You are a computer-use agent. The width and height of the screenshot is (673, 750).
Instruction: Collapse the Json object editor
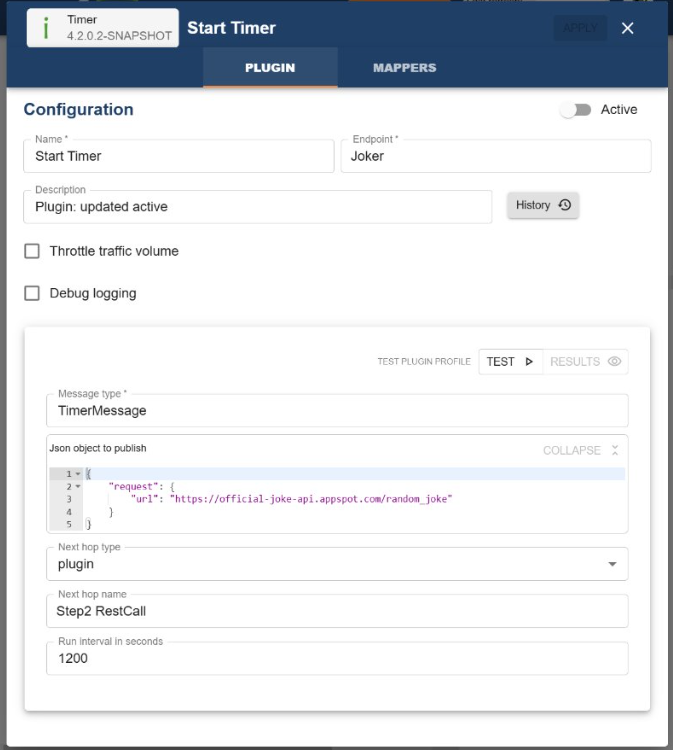[x=581, y=450]
